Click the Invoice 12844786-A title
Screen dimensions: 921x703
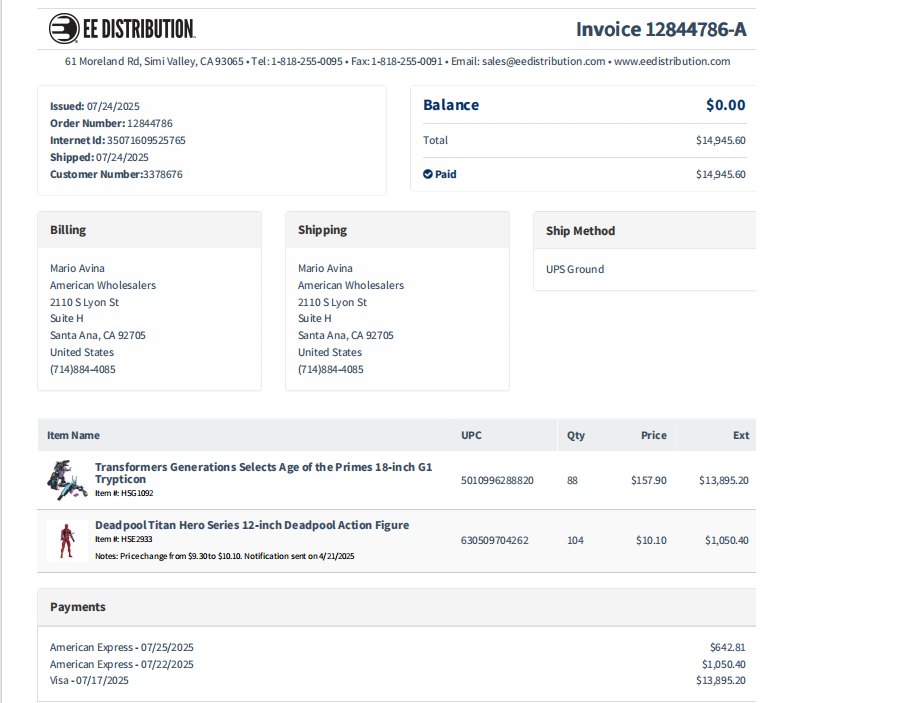tap(660, 29)
